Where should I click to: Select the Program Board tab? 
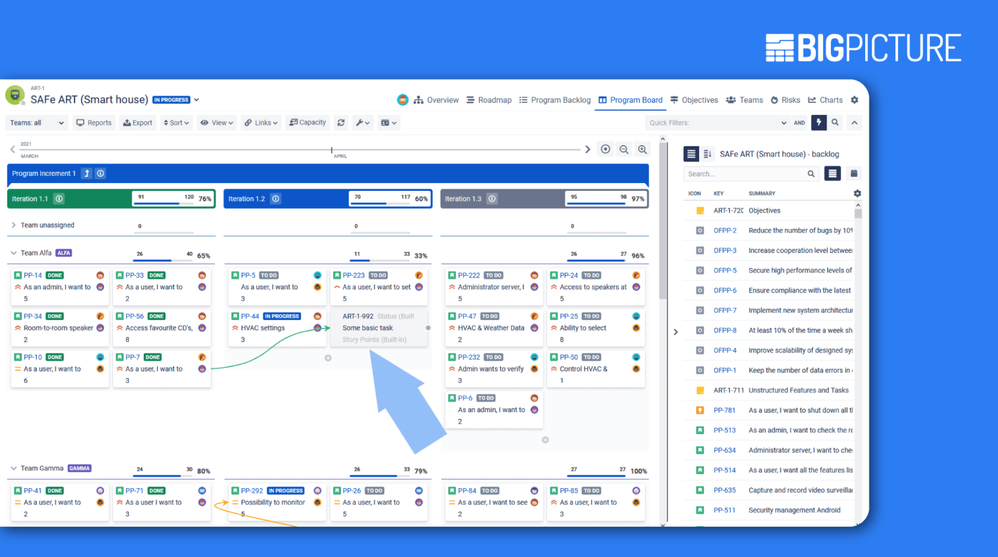click(x=630, y=100)
